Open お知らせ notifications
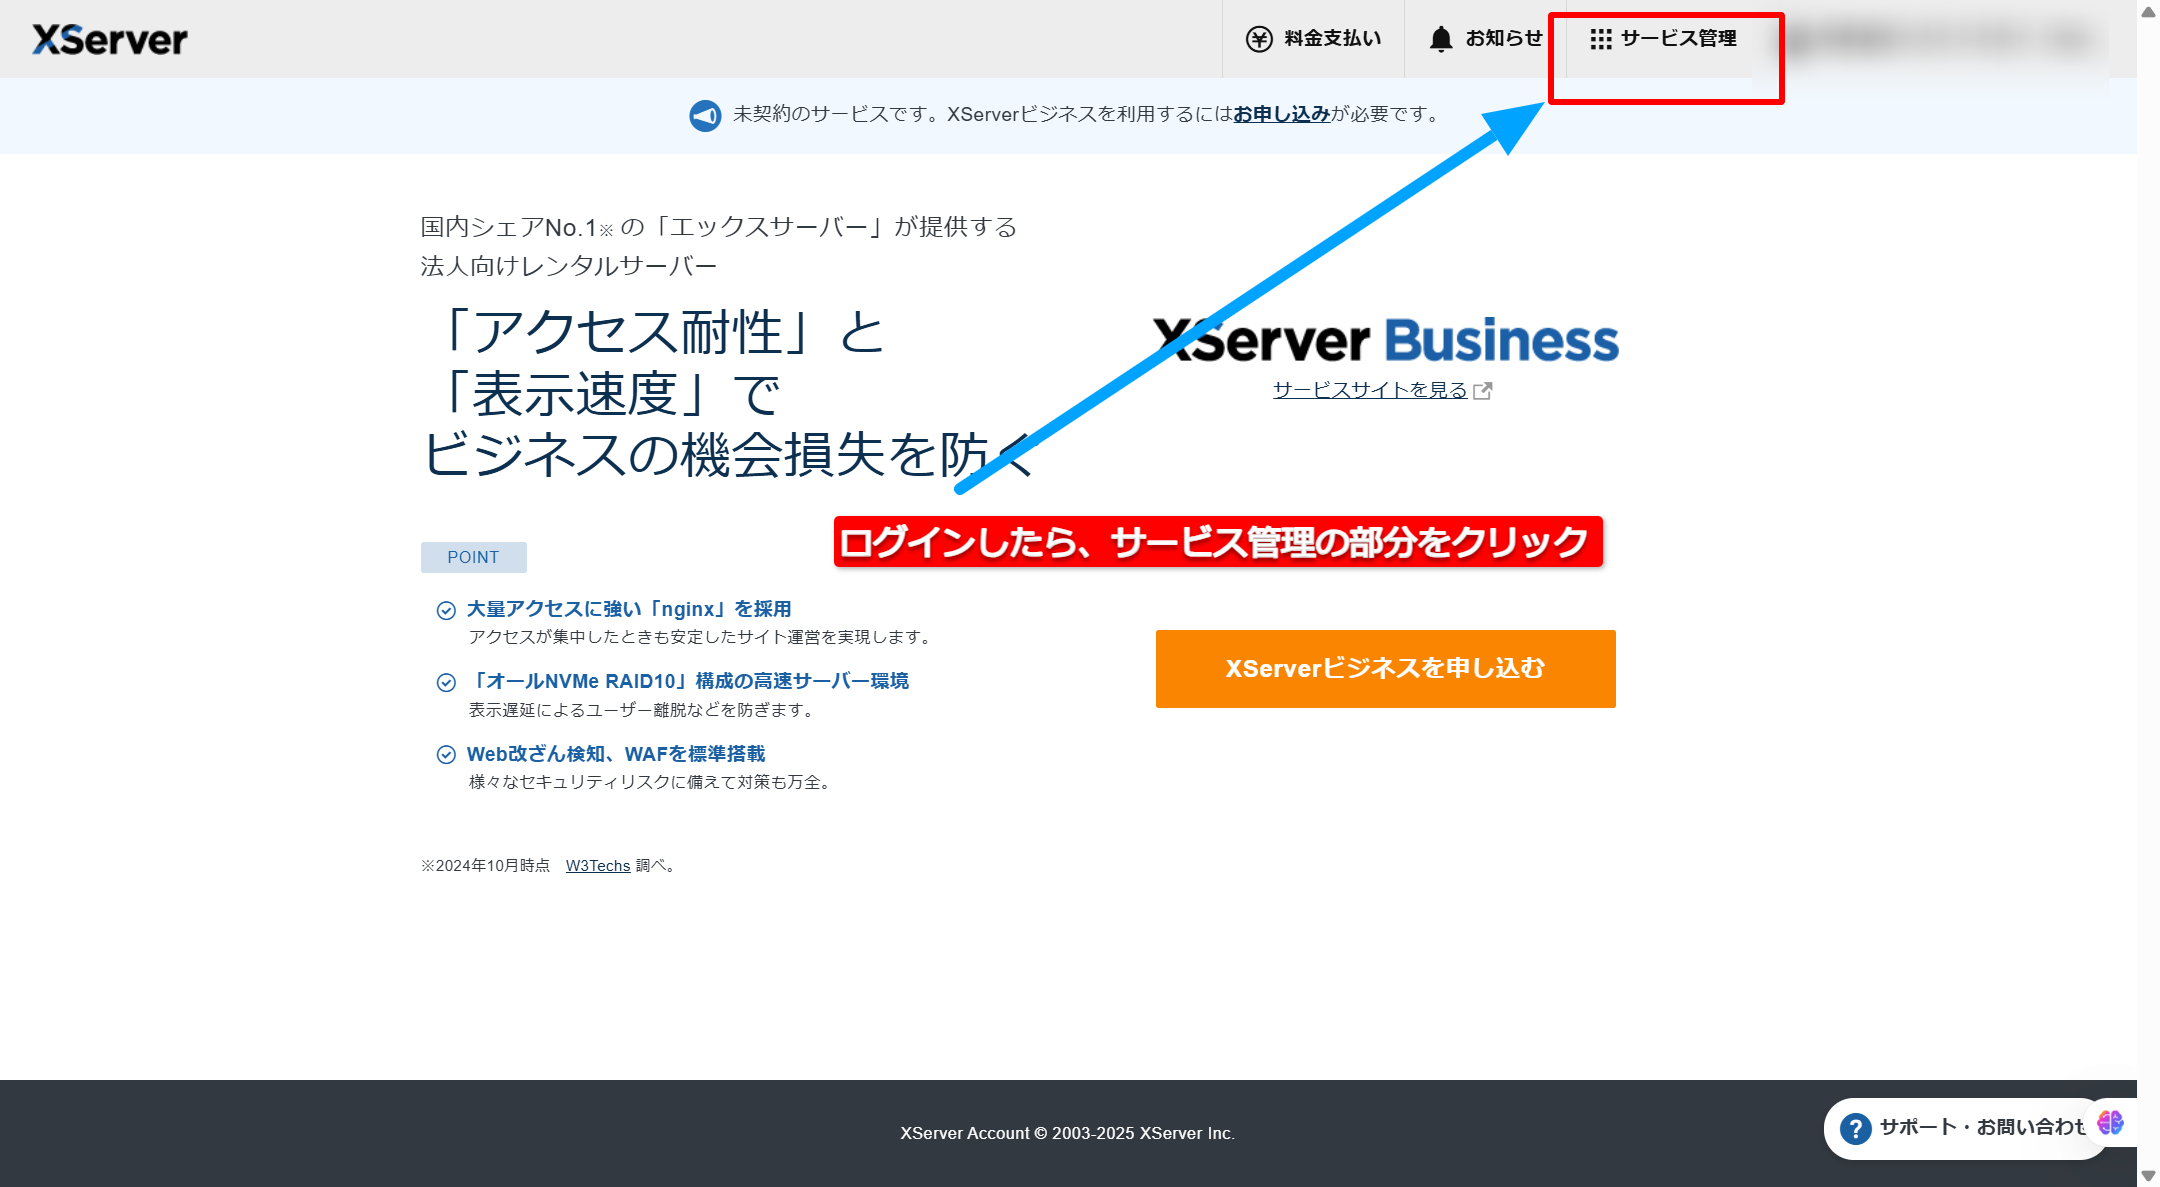The height and width of the screenshot is (1187, 2160). 1486,39
